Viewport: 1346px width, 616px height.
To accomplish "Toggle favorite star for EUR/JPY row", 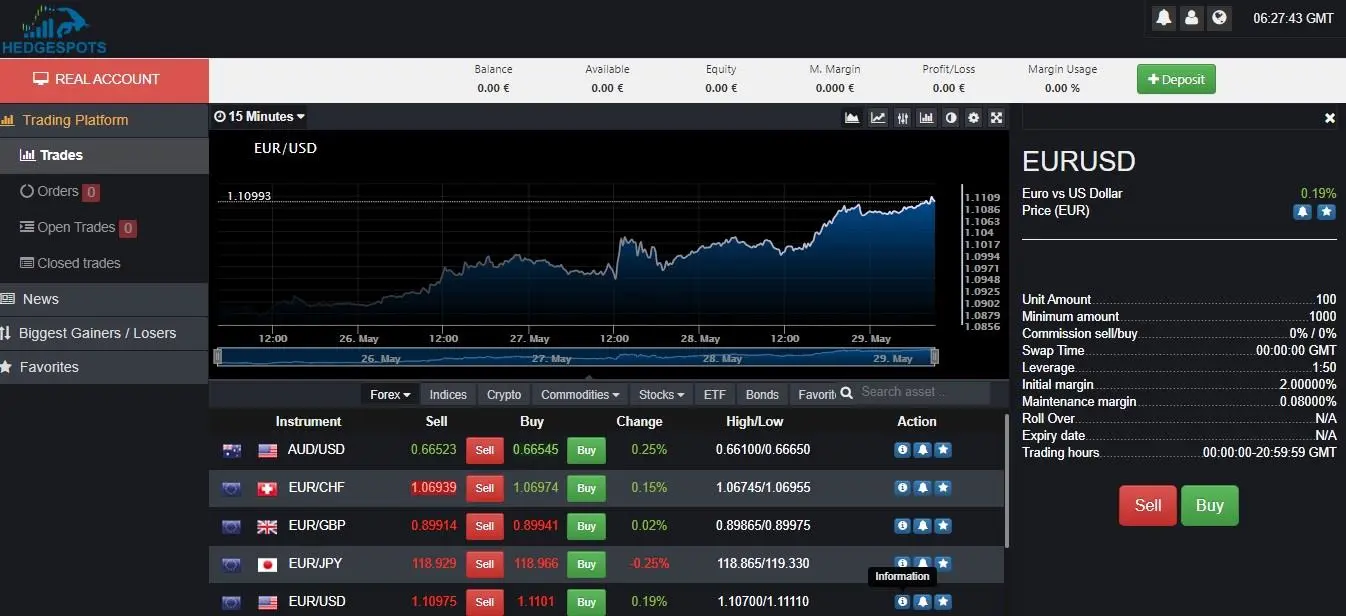I will tap(943, 564).
